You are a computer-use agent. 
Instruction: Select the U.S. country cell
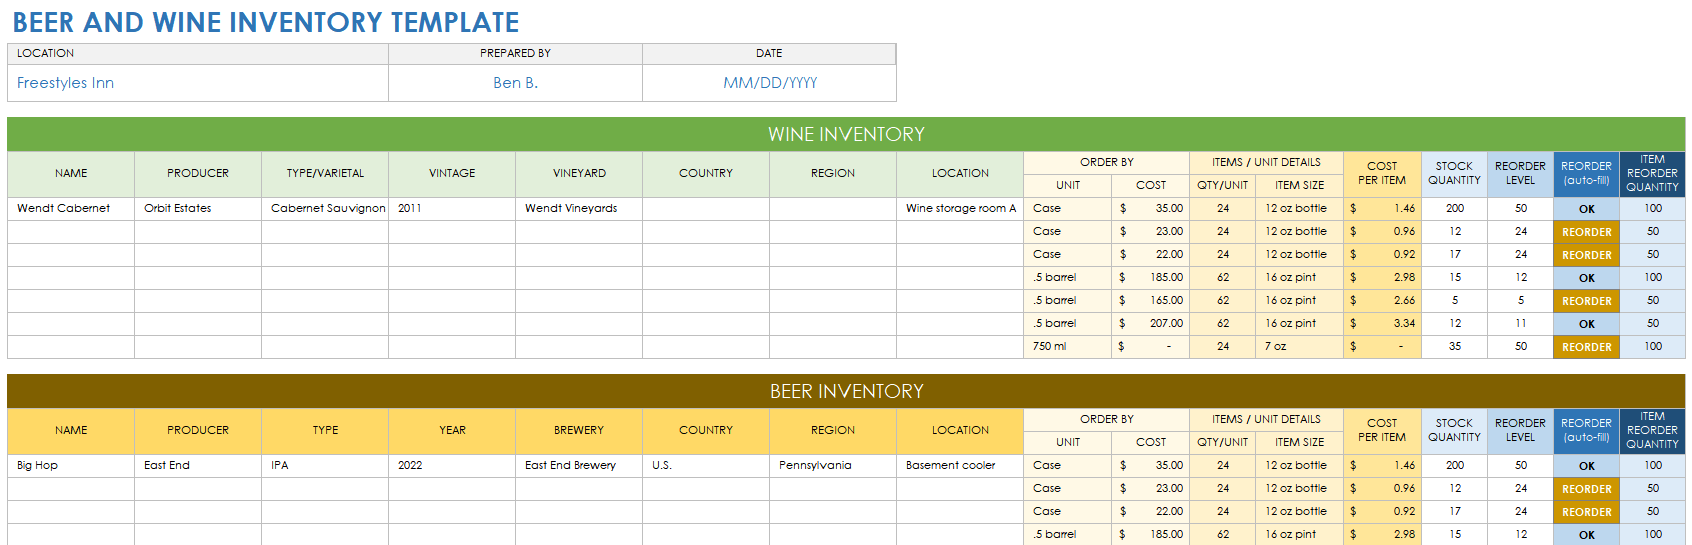[706, 465]
